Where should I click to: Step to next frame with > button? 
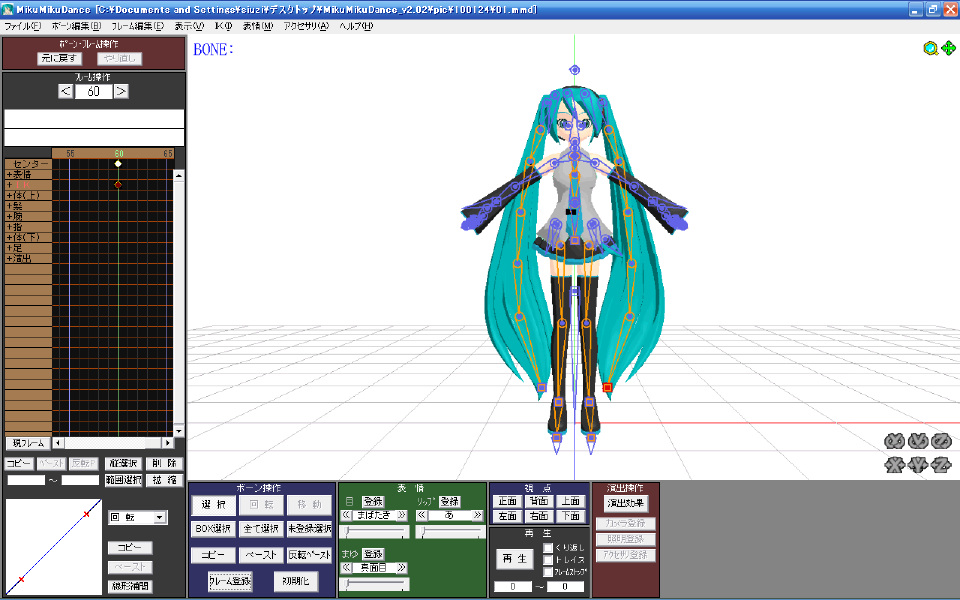click(x=121, y=91)
